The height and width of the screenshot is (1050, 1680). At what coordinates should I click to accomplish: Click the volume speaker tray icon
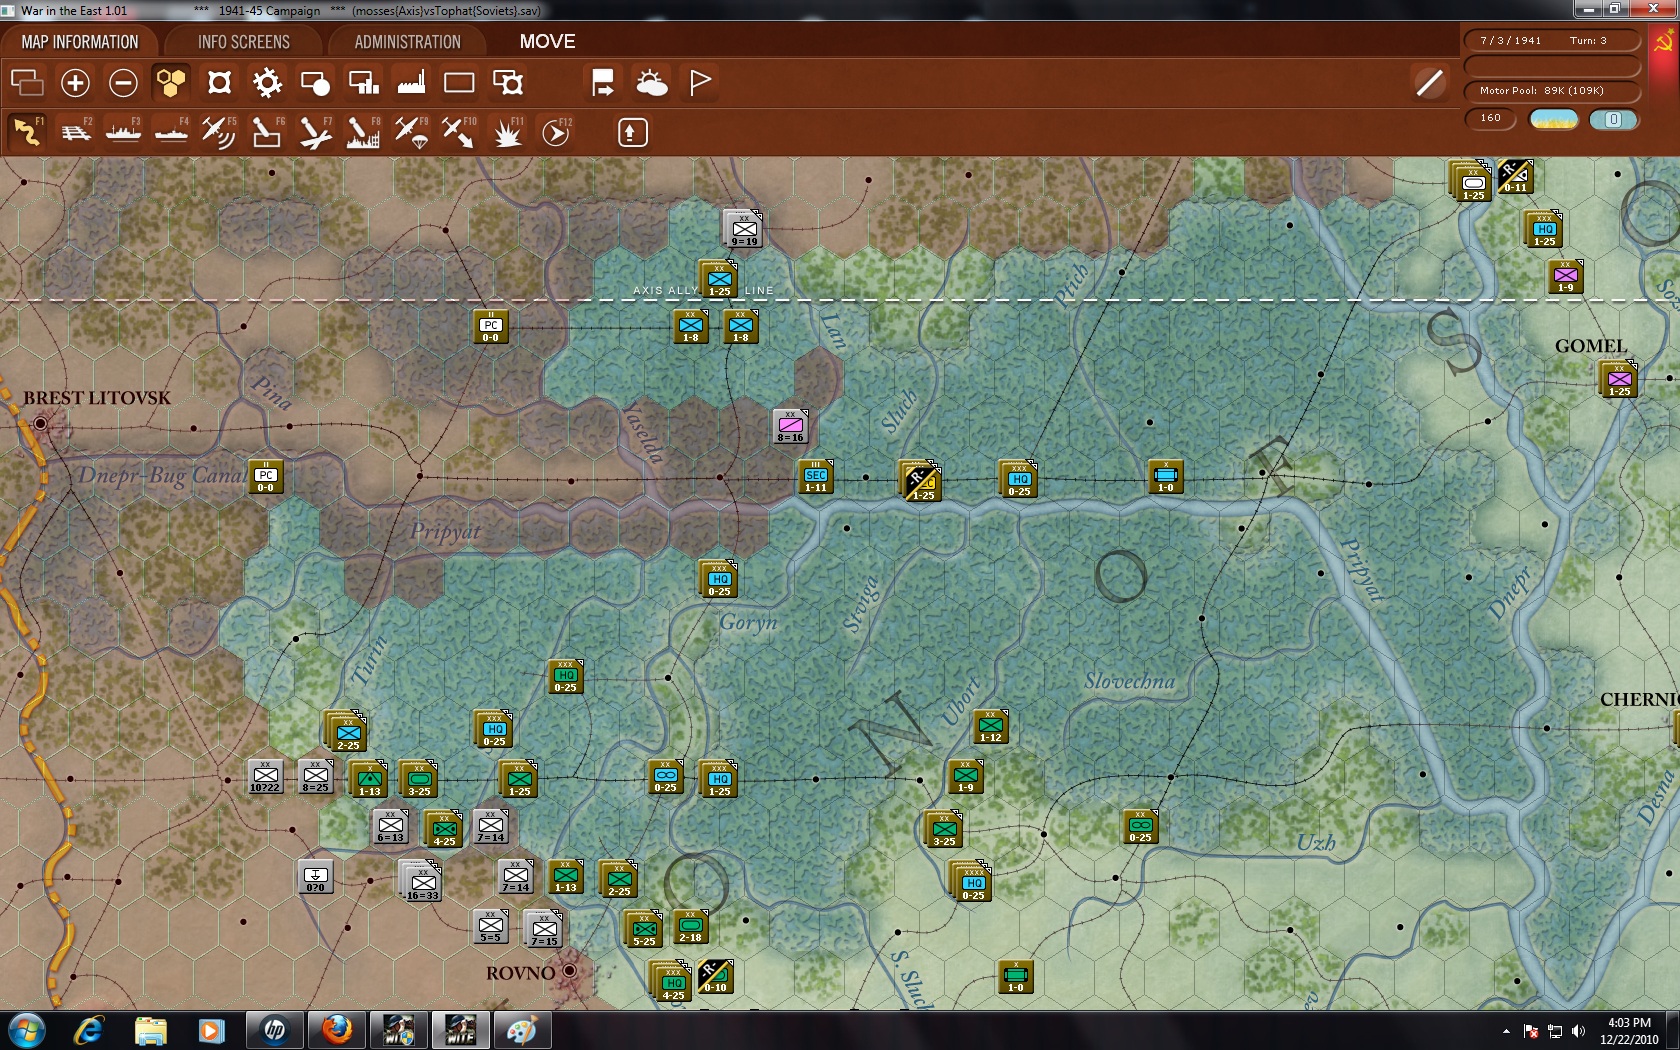[x=1578, y=1031]
